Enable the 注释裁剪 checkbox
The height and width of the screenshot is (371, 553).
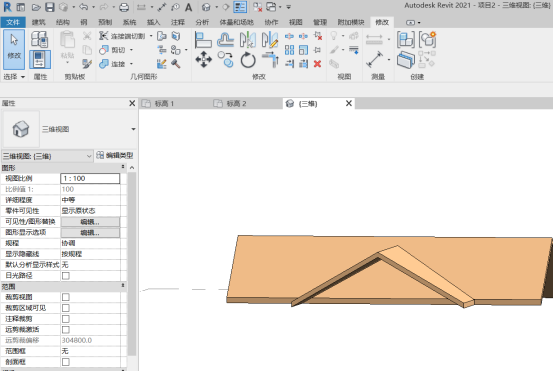[66, 319]
